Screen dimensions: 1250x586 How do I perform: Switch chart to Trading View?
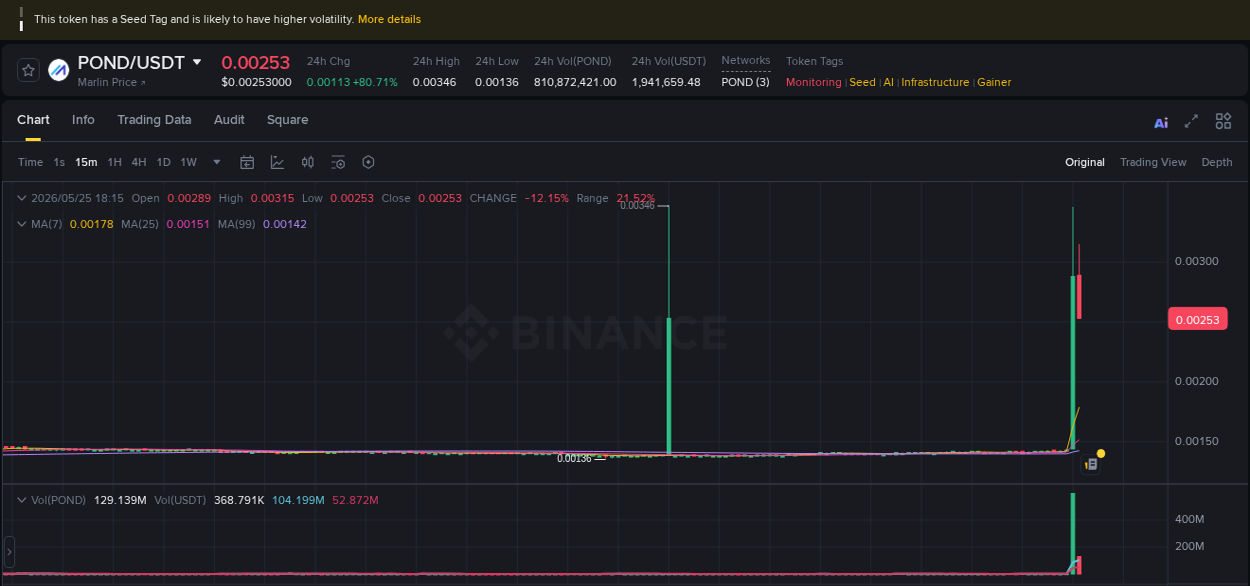1153,162
